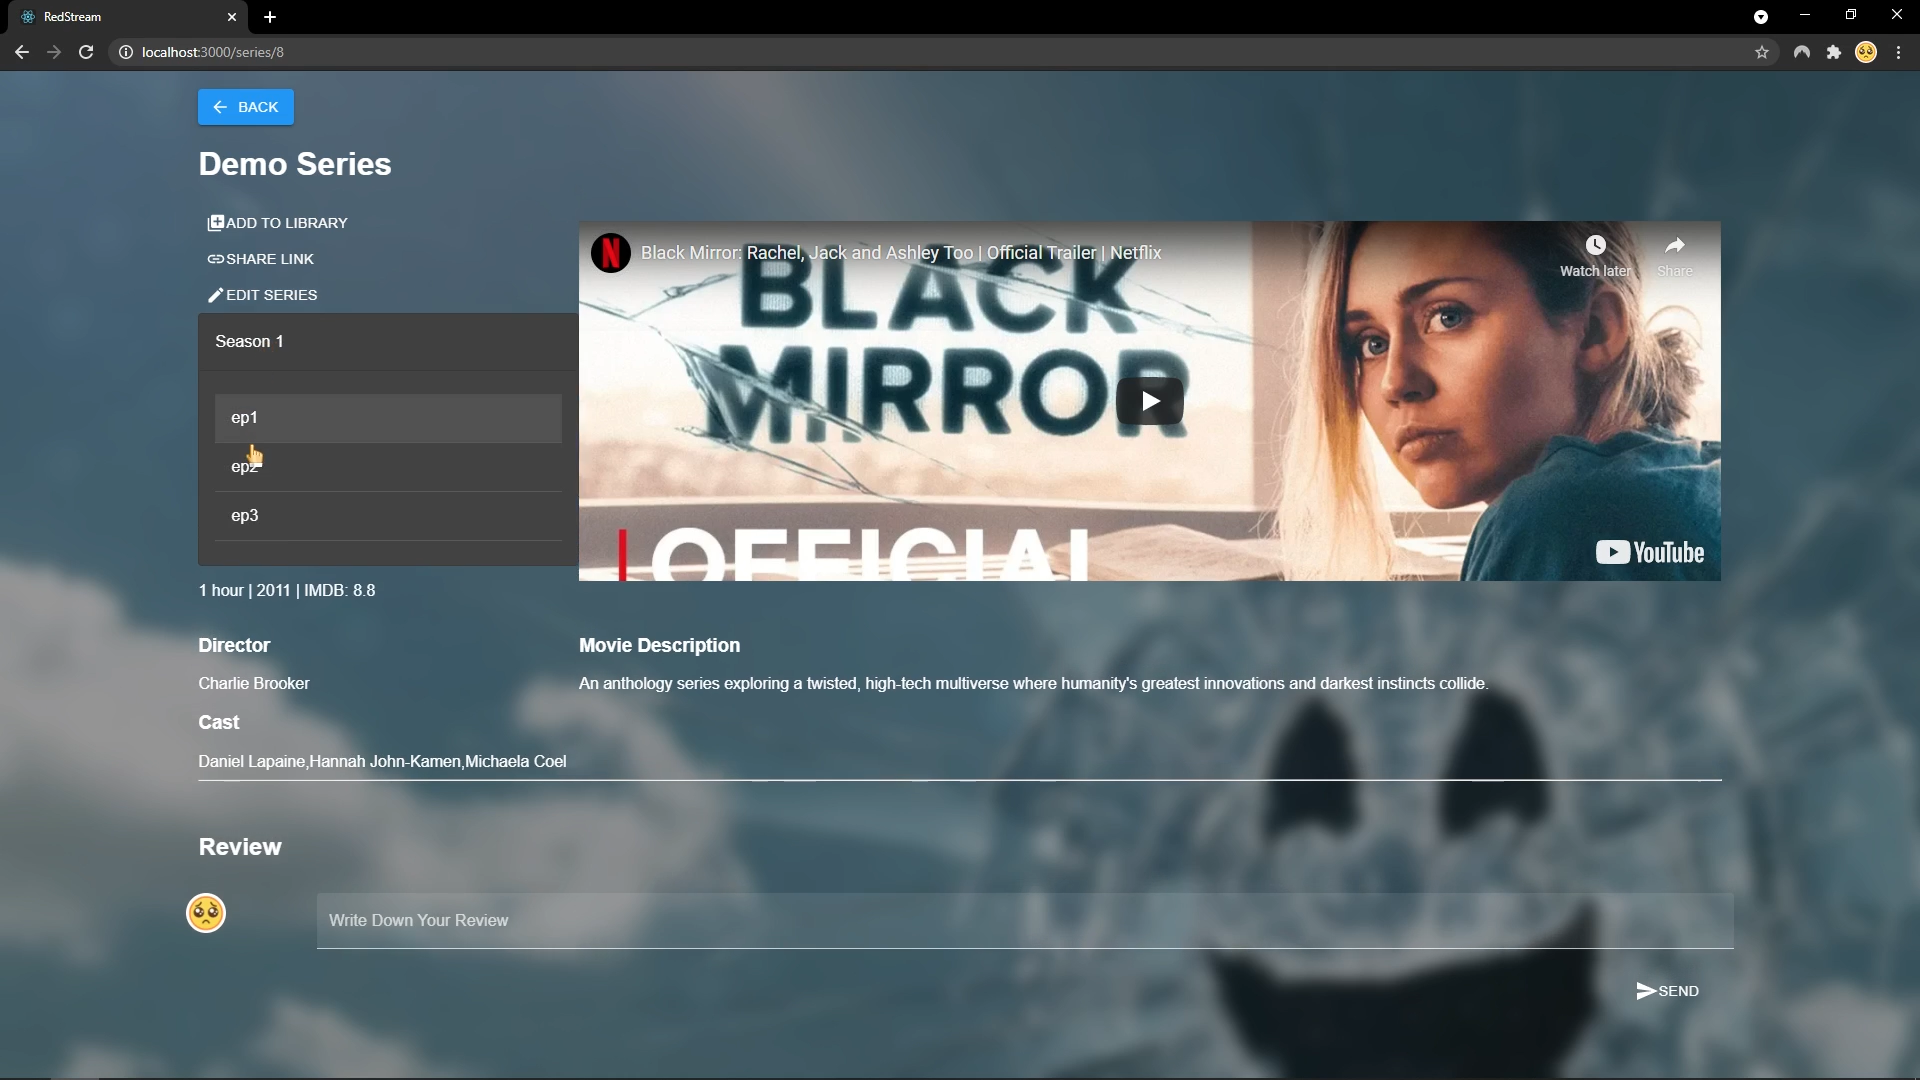Click the Watch later clock icon
This screenshot has height=1080, width=1920.
pos(1595,246)
